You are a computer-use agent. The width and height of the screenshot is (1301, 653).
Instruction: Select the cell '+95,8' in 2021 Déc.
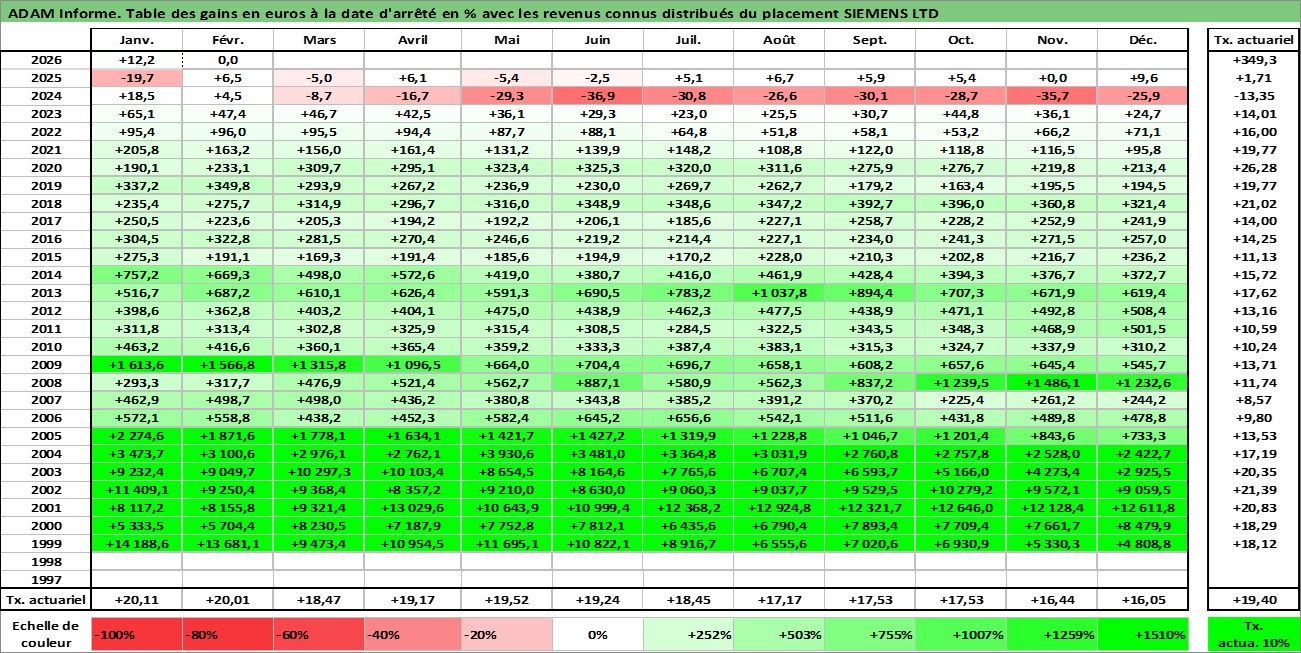point(1143,150)
